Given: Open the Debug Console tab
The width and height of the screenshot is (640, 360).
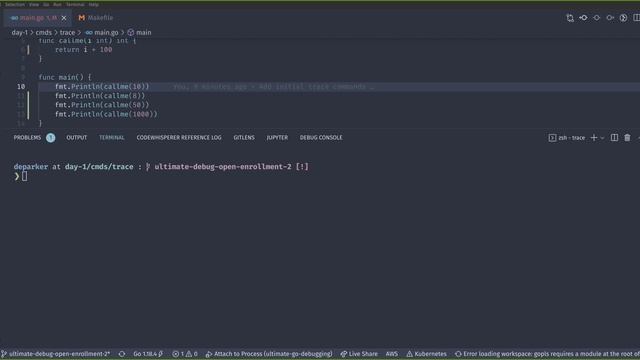Looking at the screenshot, I should click(x=321, y=138).
